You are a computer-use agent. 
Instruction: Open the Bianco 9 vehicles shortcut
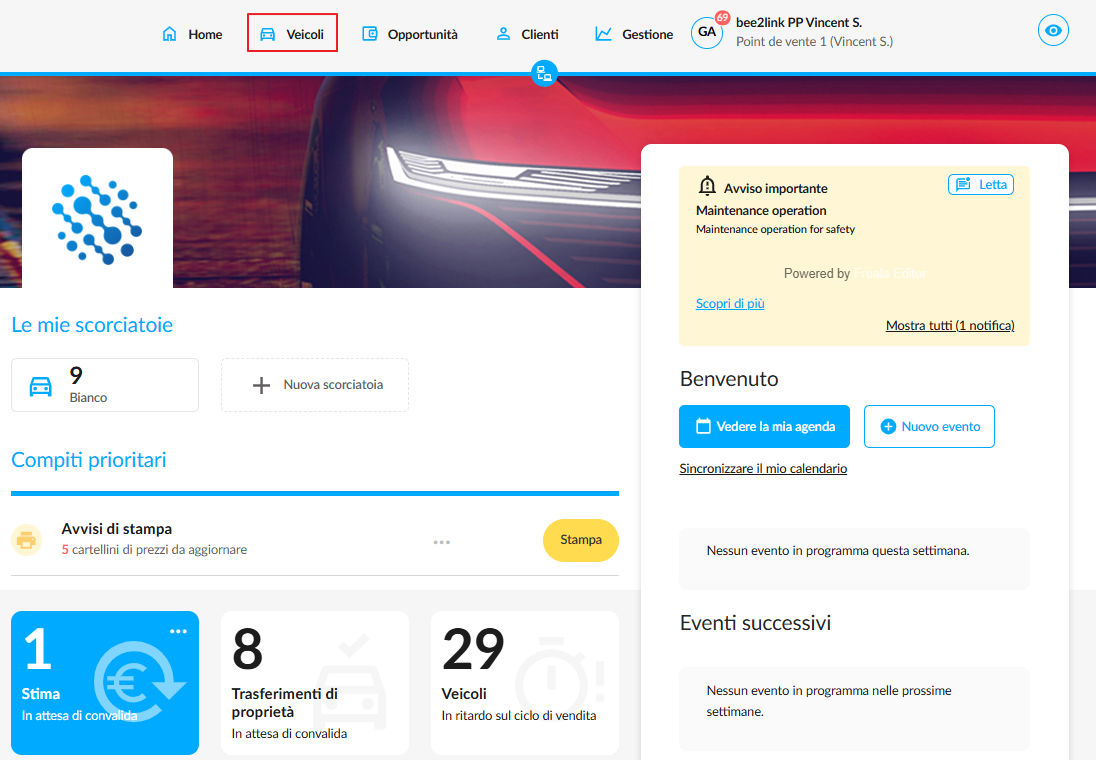(105, 385)
